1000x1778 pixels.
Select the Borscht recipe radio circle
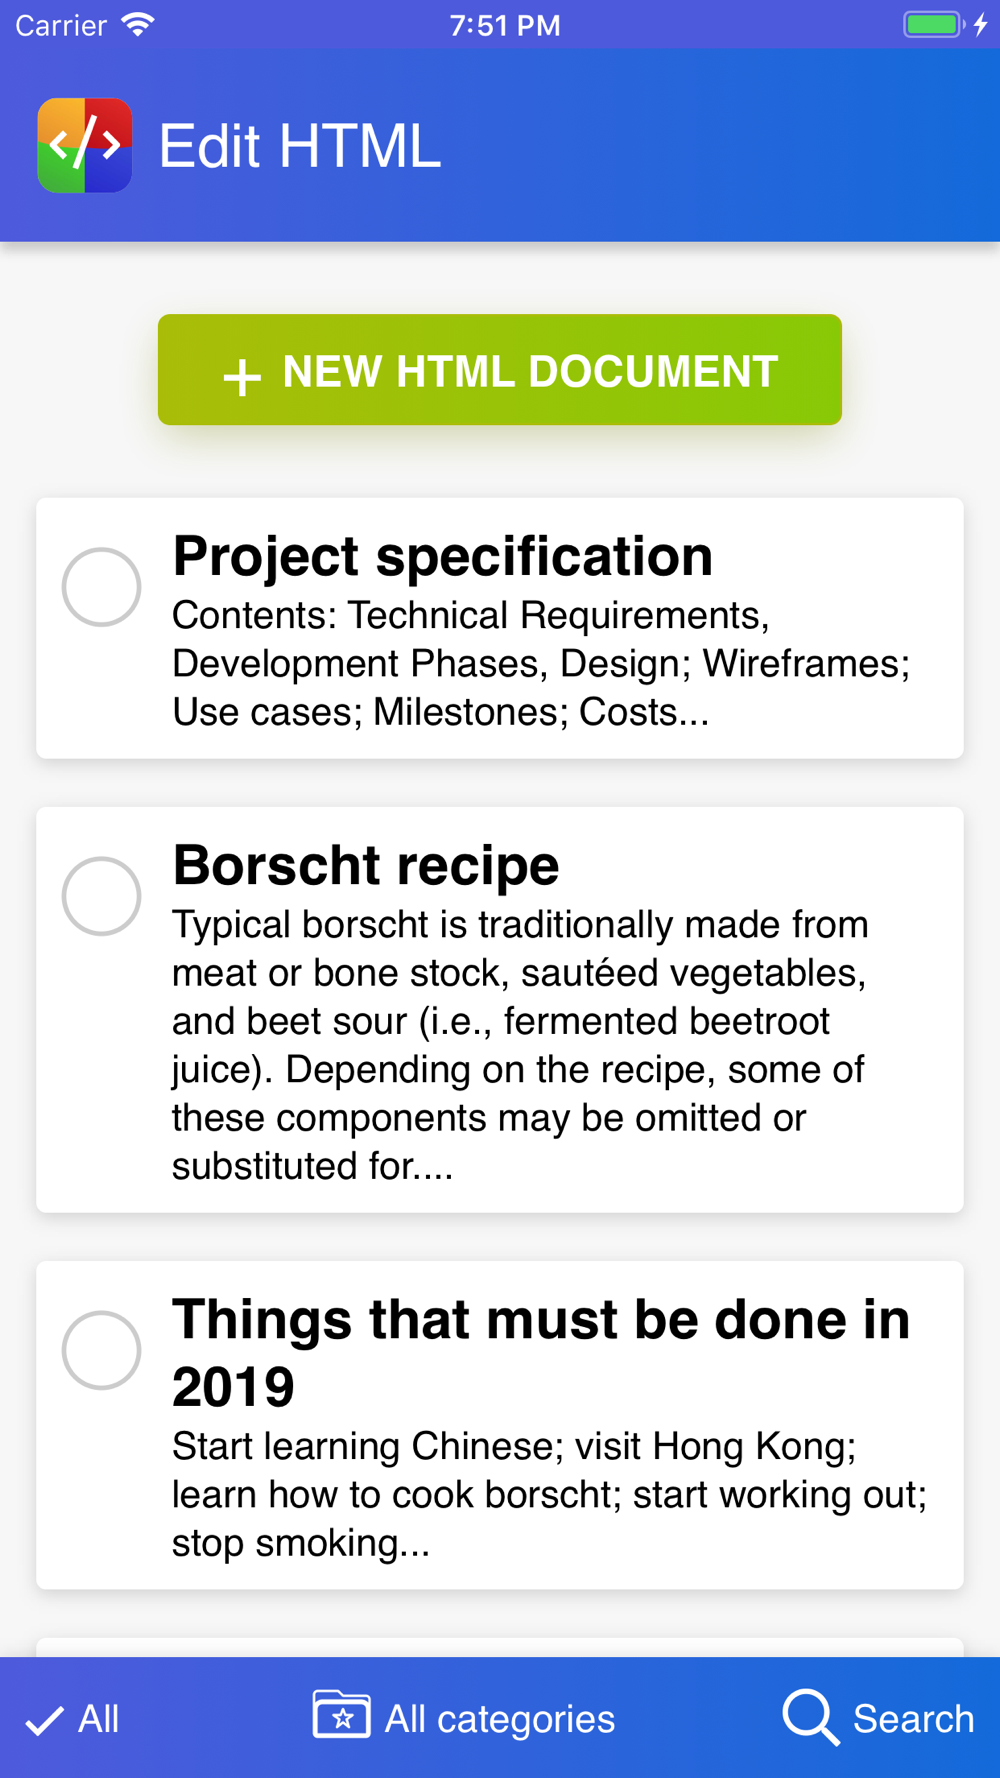click(x=101, y=896)
